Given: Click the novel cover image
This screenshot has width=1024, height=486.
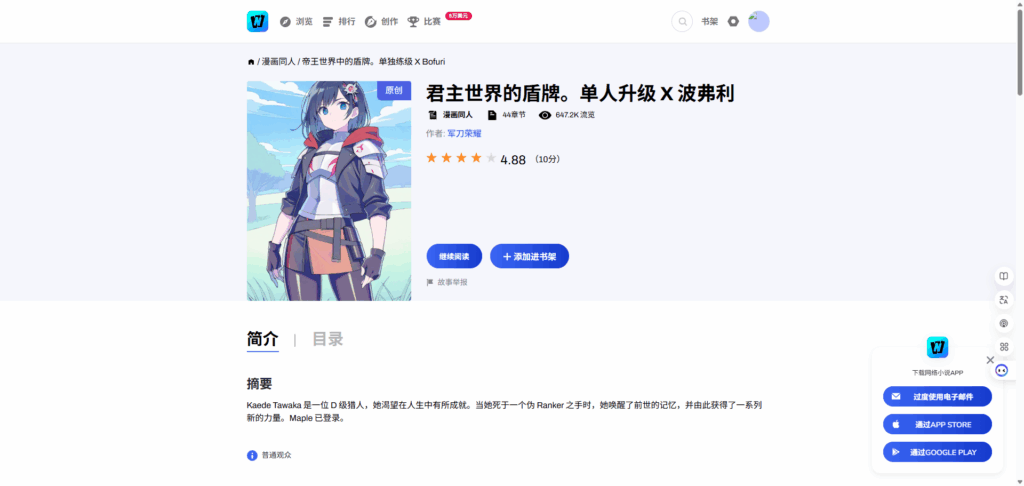Looking at the screenshot, I should 329,191.
